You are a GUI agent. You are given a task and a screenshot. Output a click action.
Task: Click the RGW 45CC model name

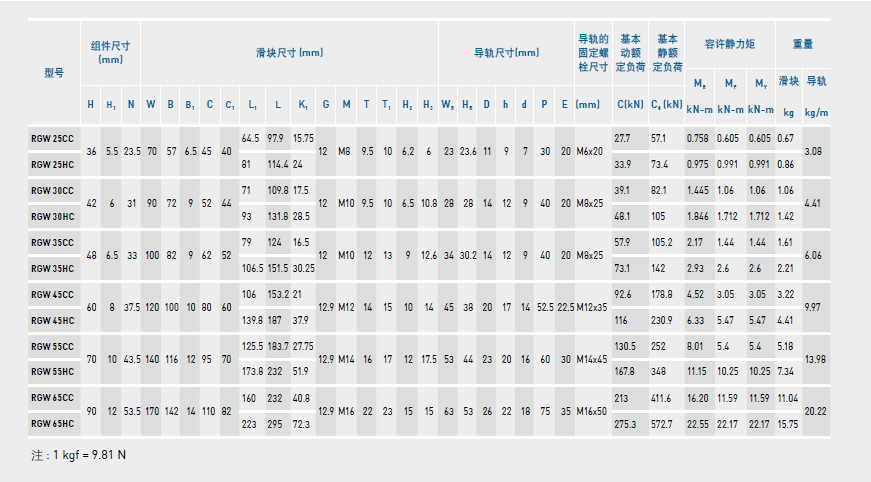pos(53,294)
